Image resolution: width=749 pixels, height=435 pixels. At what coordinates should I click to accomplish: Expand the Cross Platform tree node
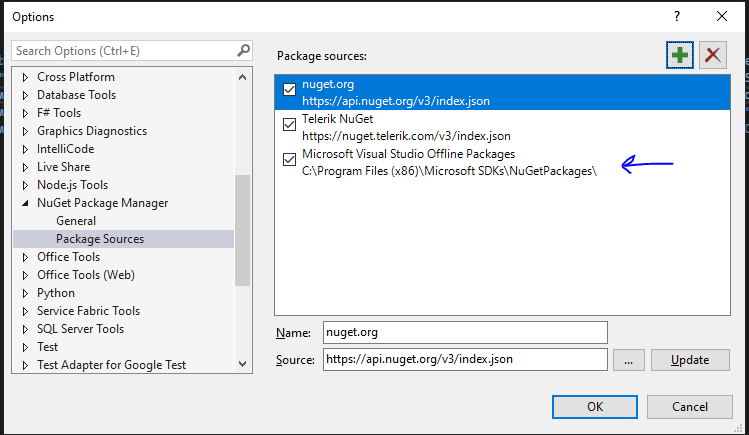click(x=26, y=77)
